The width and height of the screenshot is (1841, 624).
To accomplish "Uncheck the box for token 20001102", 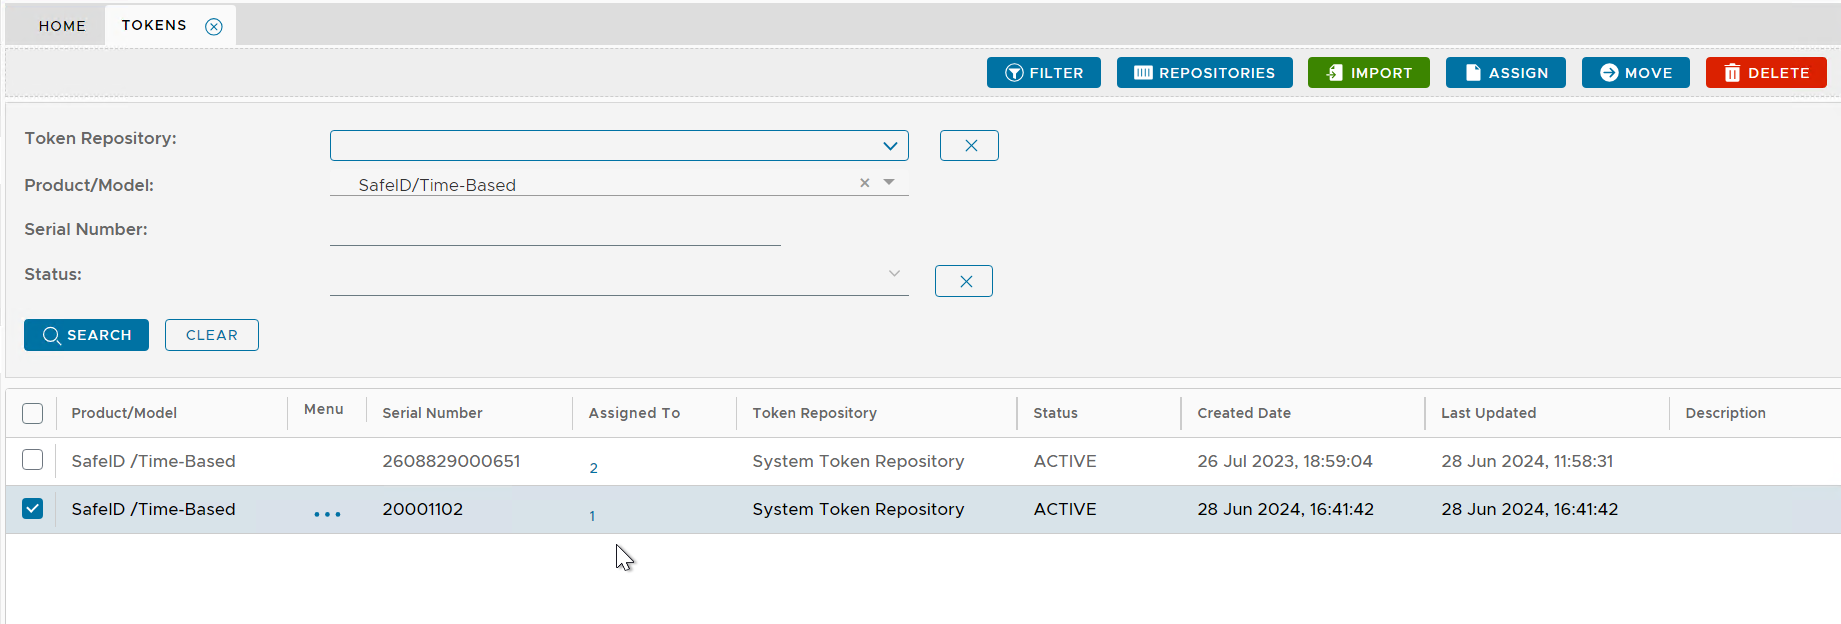I will 33,509.
